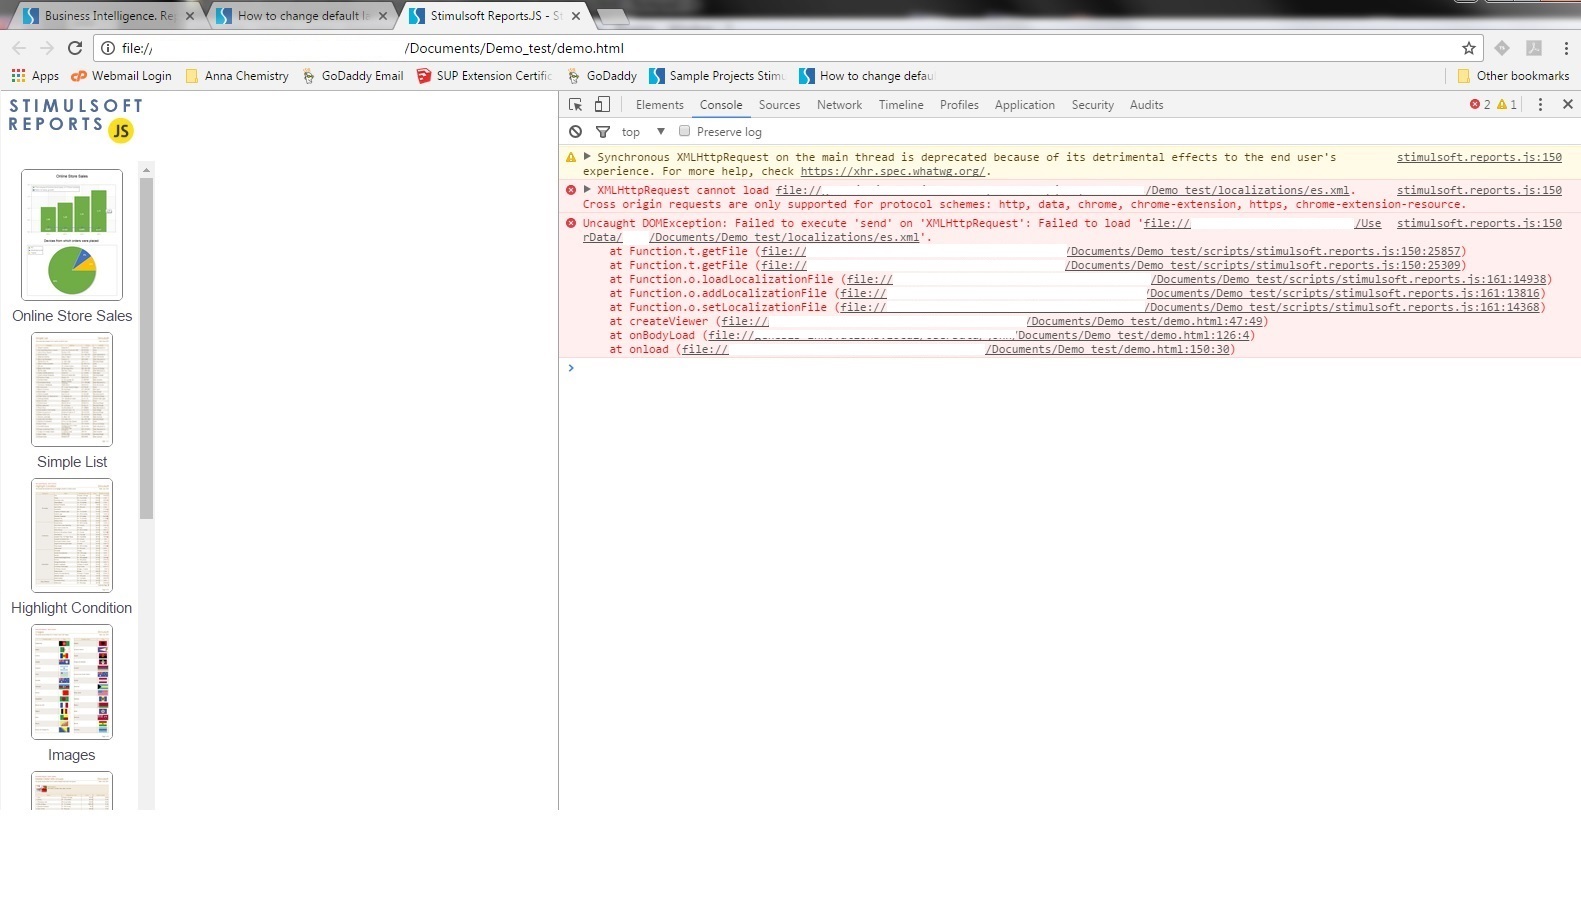Open the Anna Chemistry bookmark folder
Viewport: 1581px width, 901px height.
click(x=237, y=76)
